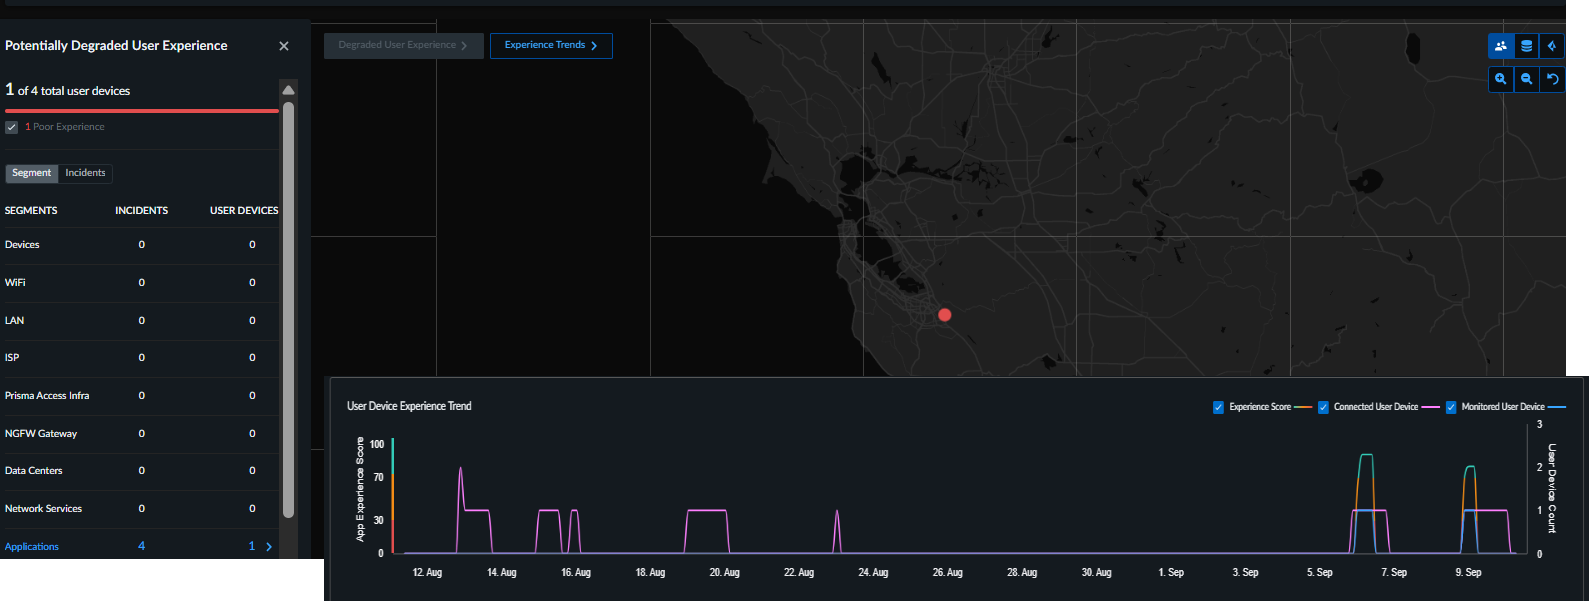Viewport: 1589px width, 601px height.
Task: Open the Applications segment link
Action: (x=32, y=547)
